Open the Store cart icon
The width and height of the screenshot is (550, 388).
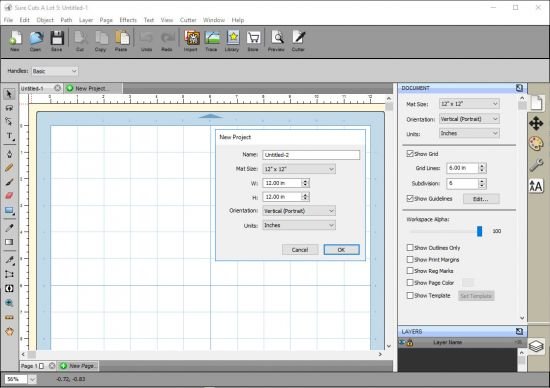pos(253,38)
